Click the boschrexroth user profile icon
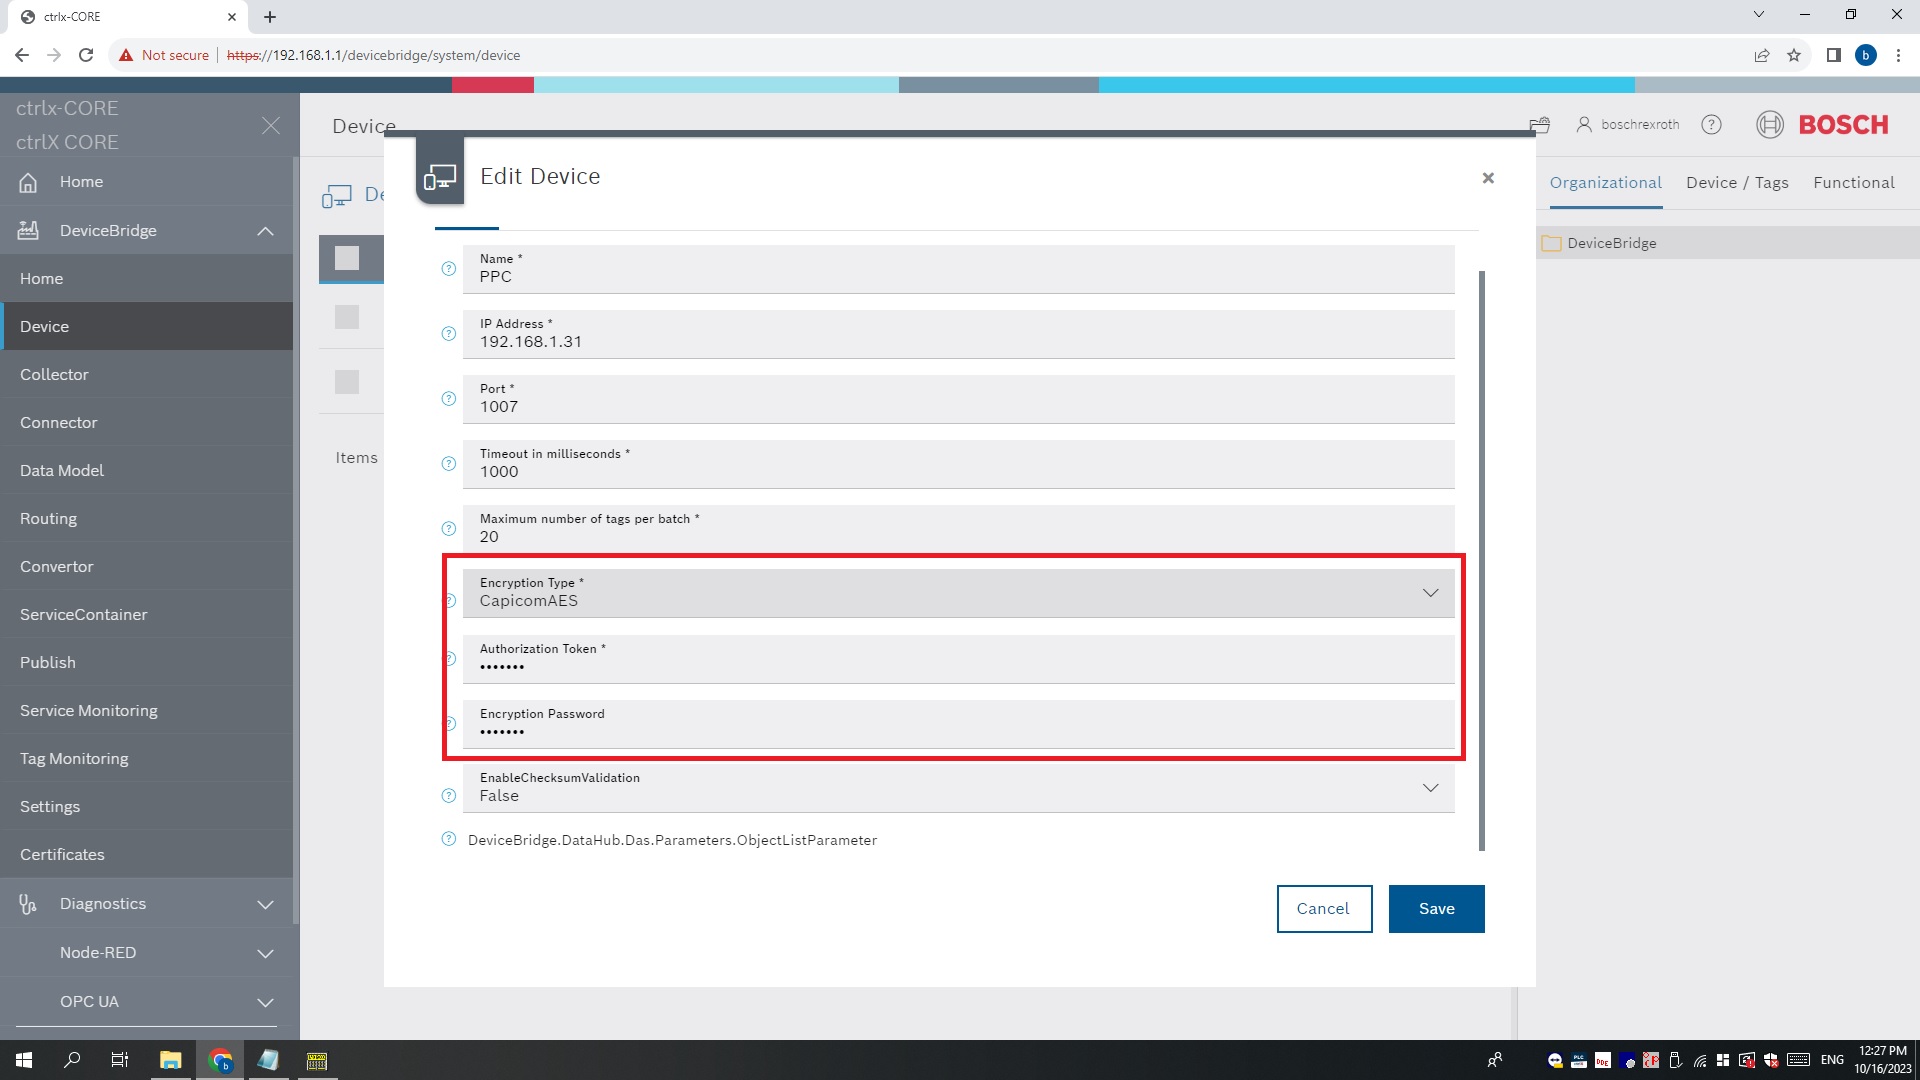 (1584, 125)
